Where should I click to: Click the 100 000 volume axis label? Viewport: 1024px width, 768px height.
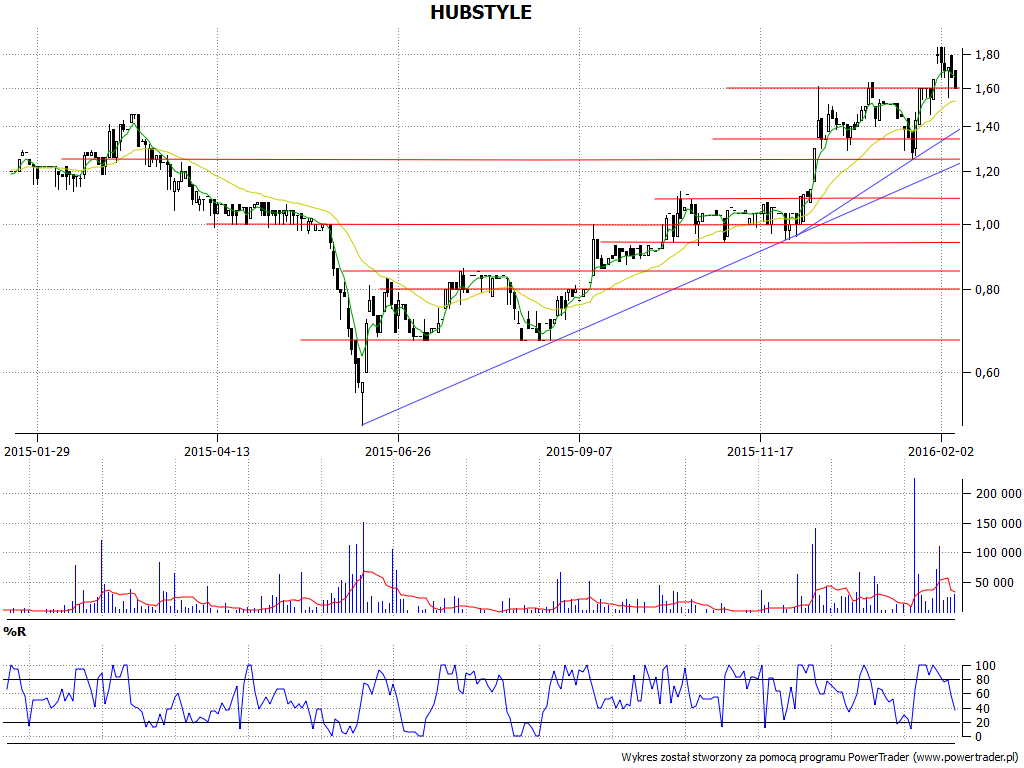click(x=998, y=553)
